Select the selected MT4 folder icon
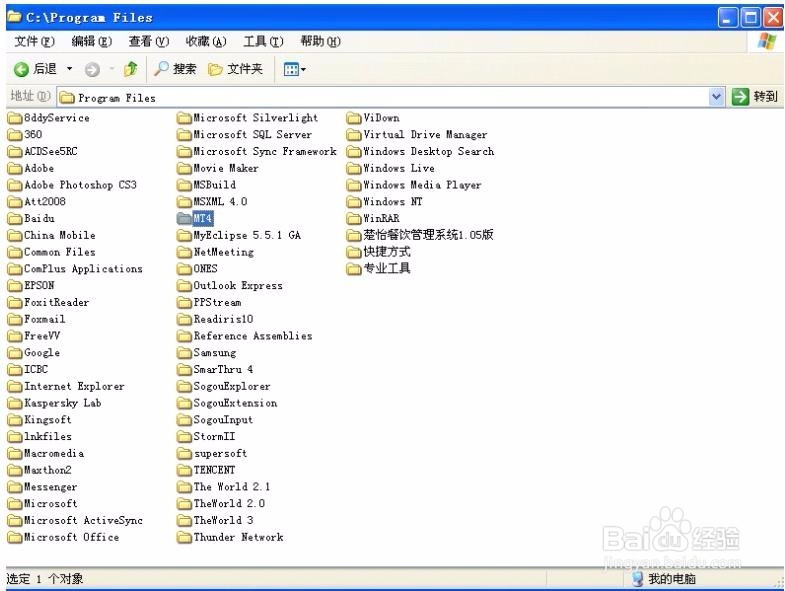 pos(184,218)
